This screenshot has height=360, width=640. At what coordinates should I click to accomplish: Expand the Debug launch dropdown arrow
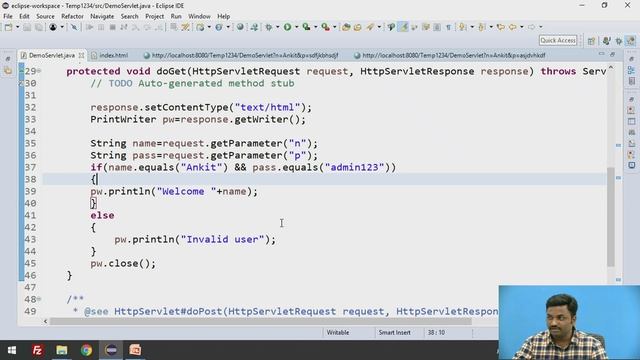click(277, 27)
